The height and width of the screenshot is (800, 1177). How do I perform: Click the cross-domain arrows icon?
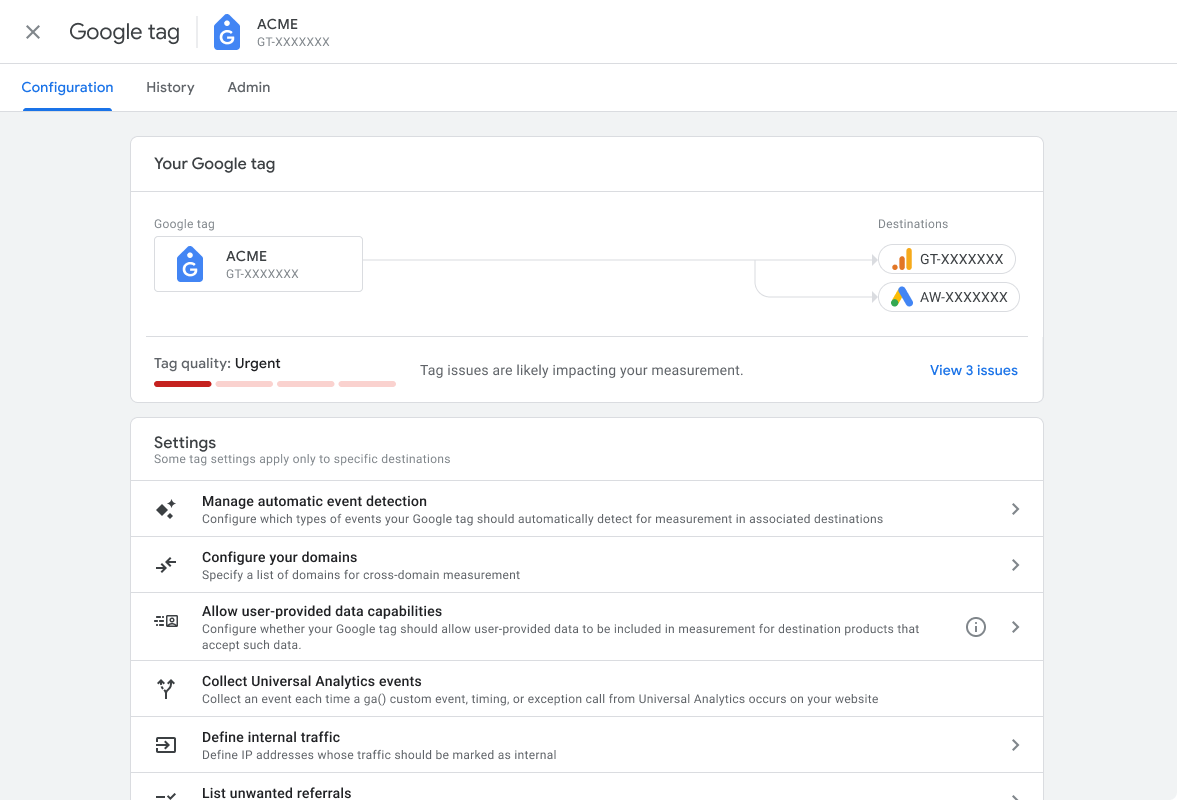(x=165, y=564)
